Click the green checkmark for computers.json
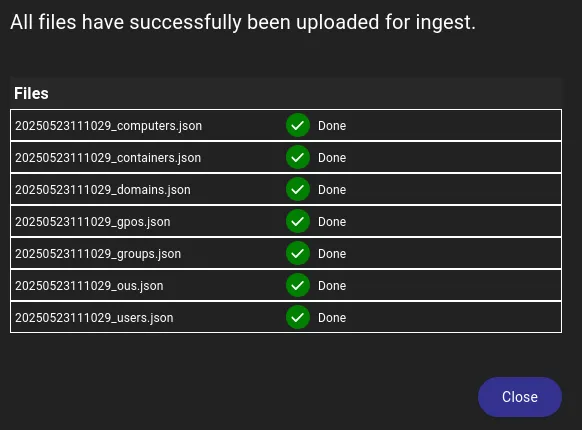Screen dimensions: 582x430 298,125
